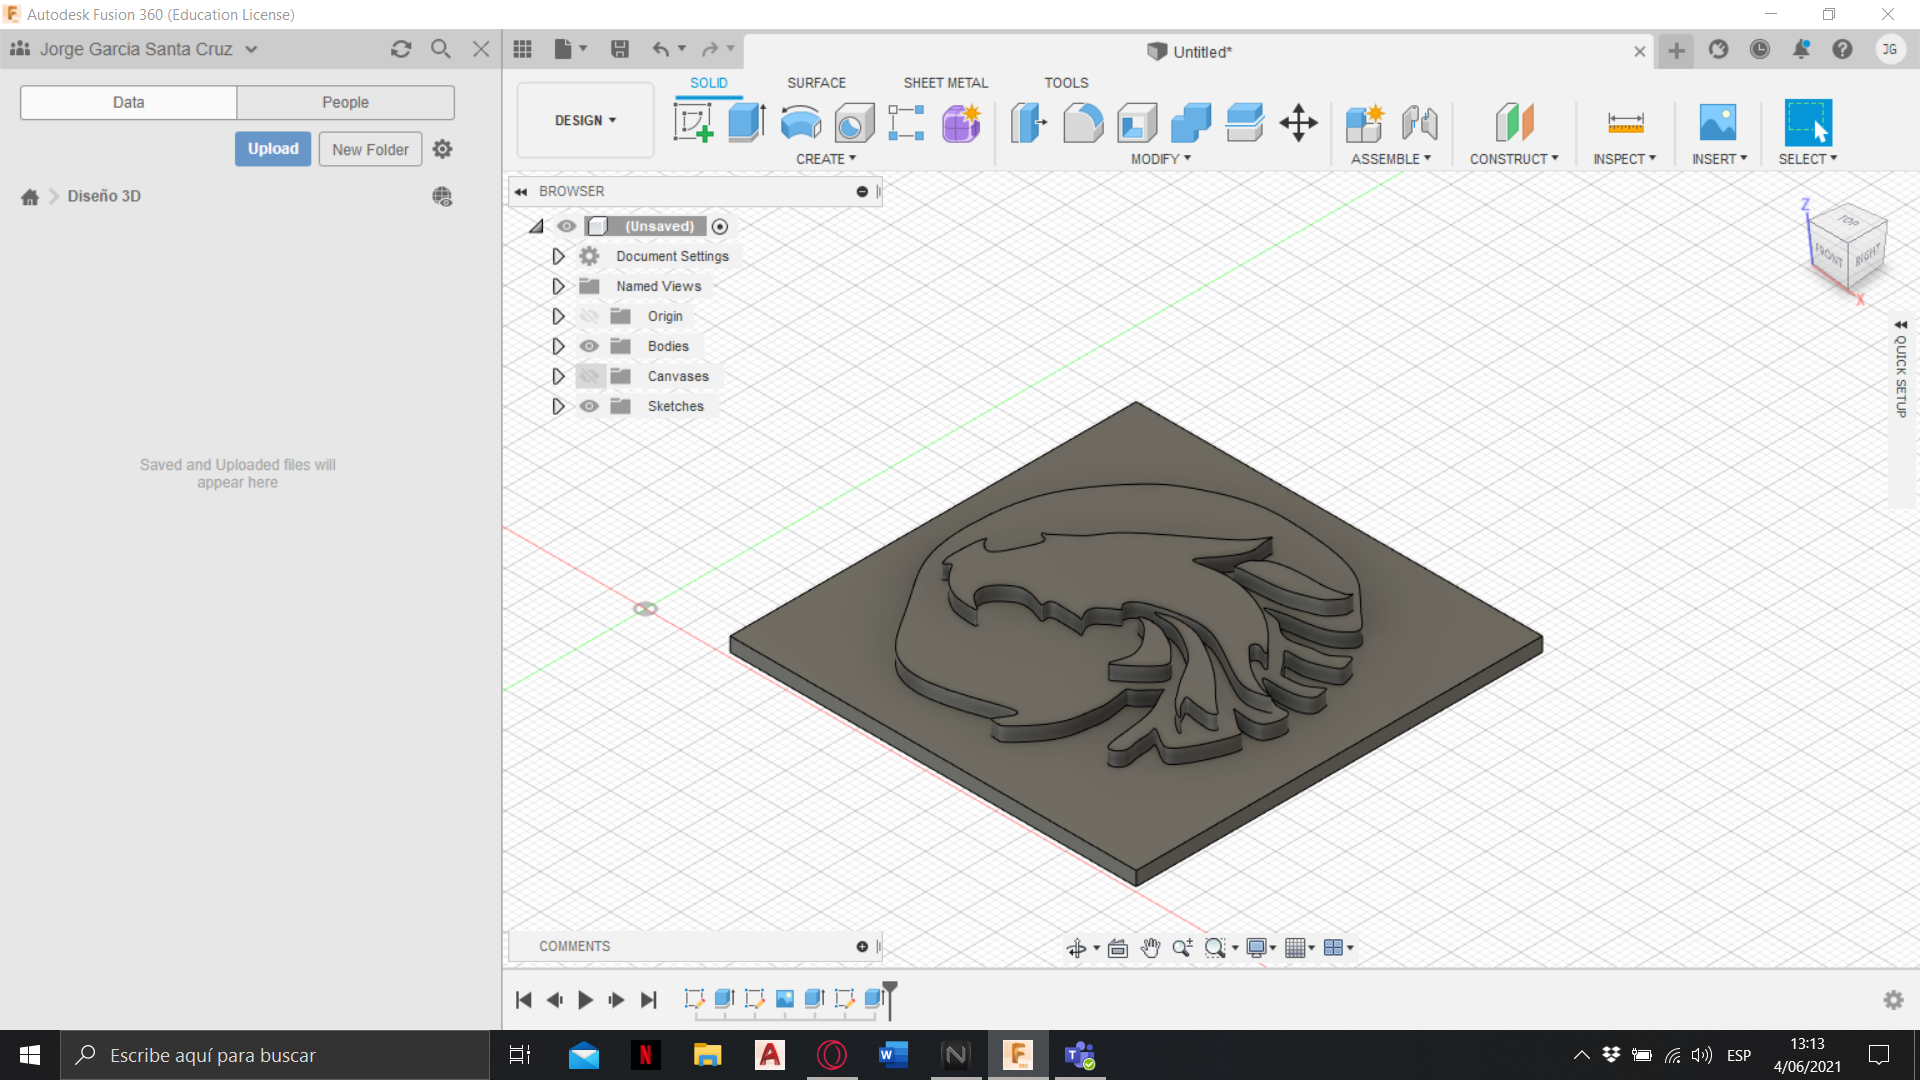This screenshot has width=1920, height=1080.
Task: Open the Insert image tool
Action: pos(1718,123)
